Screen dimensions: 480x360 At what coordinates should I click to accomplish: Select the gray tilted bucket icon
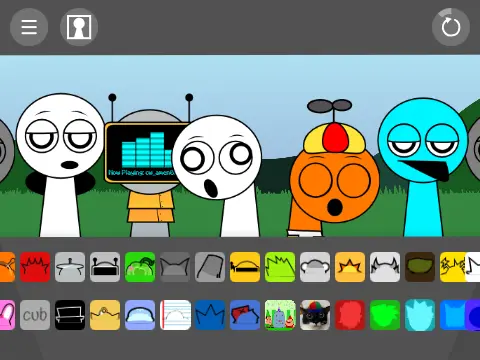(210, 267)
